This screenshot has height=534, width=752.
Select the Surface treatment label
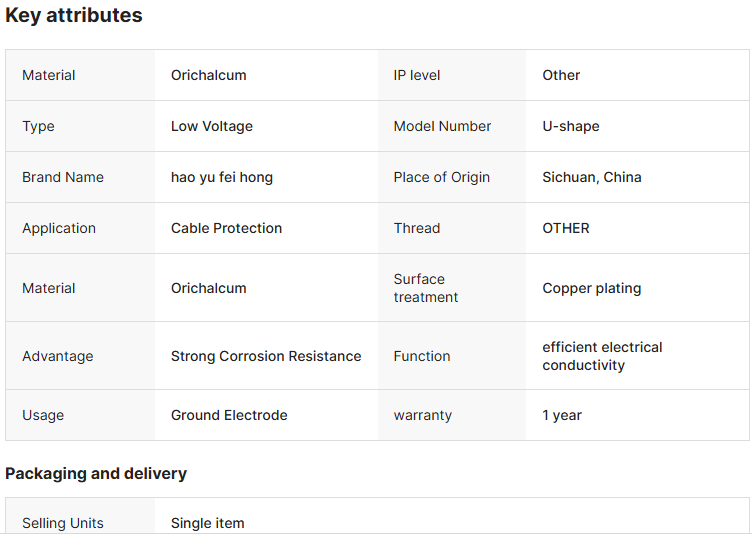tap(426, 288)
